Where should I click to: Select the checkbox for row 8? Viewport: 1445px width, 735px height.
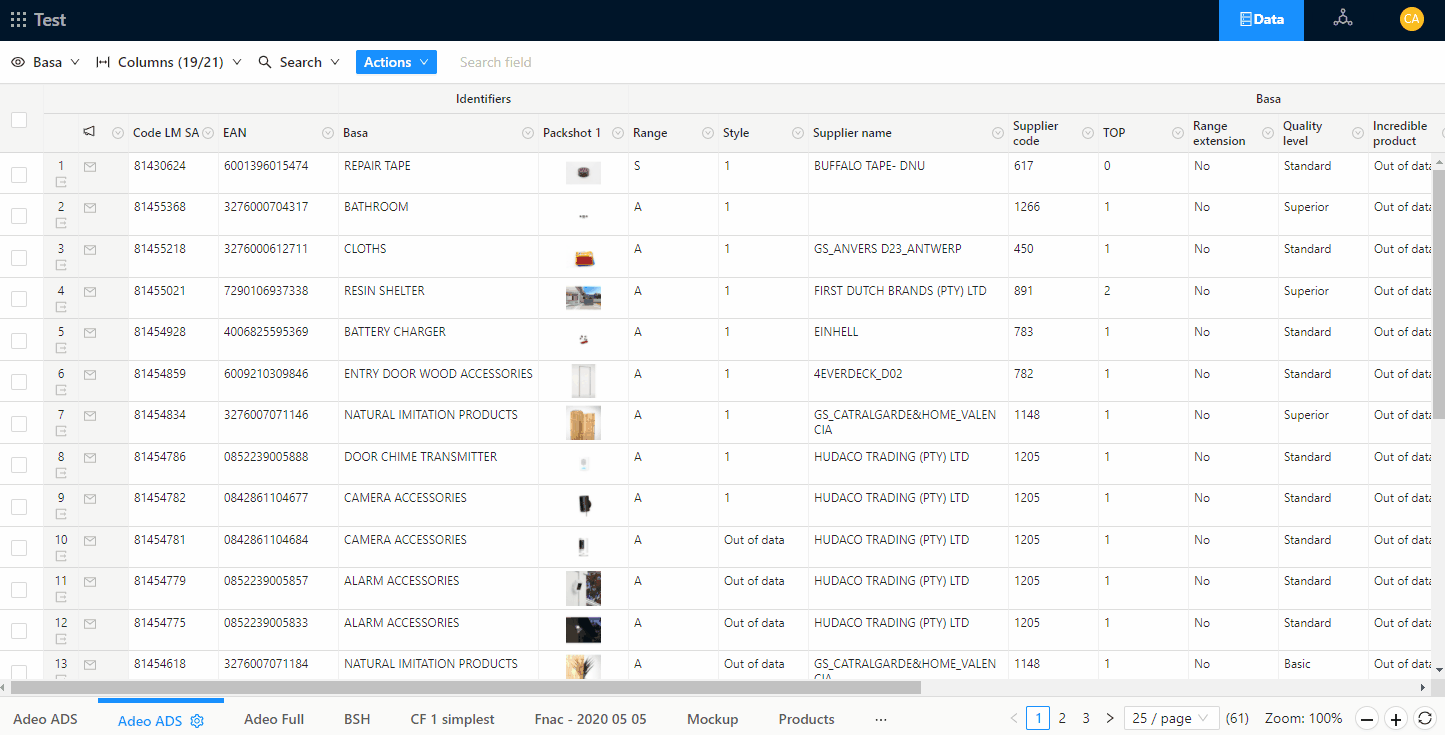tap(19, 465)
